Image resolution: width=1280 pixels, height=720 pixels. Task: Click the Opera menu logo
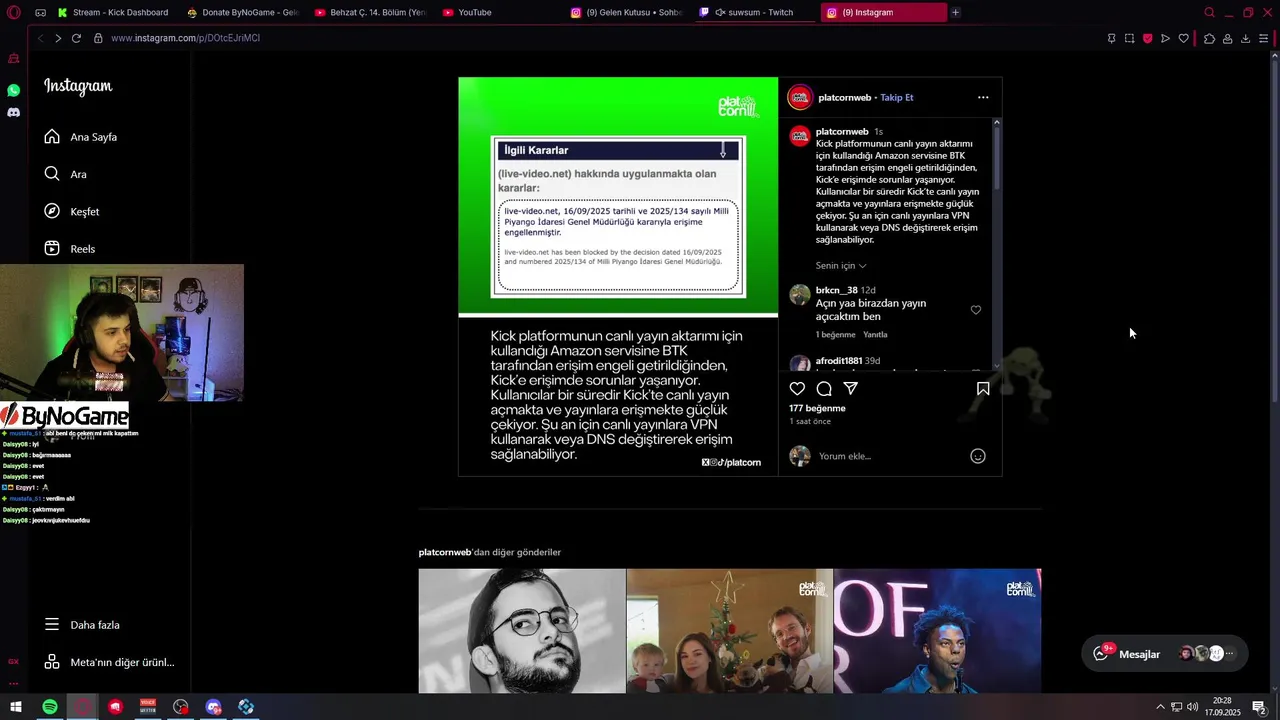[x=14, y=12]
